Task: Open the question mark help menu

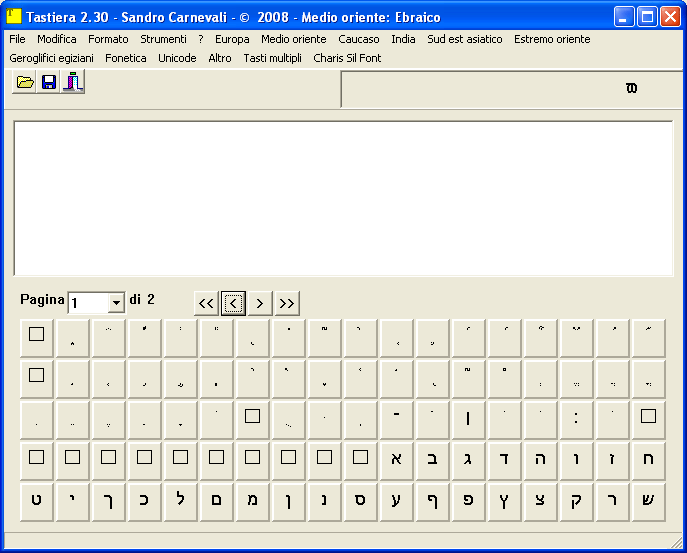Action: click(x=201, y=39)
